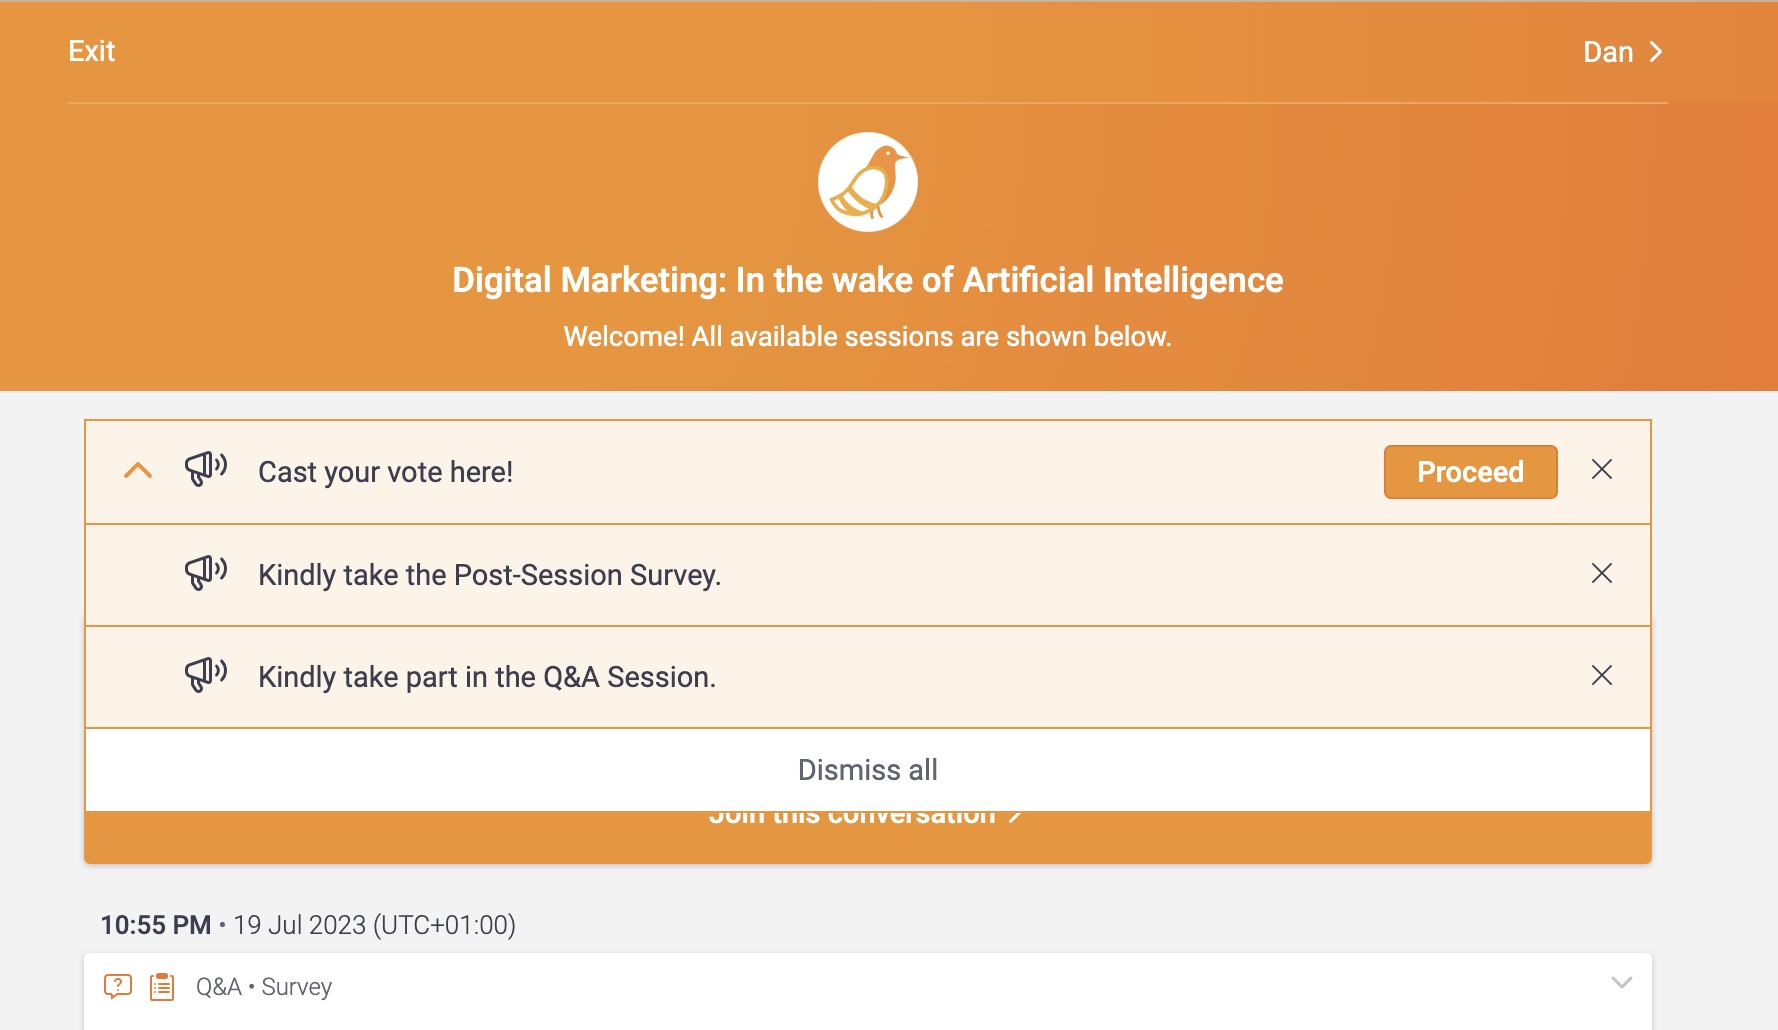Select the Q&A • Survey session label

click(264, 987)
